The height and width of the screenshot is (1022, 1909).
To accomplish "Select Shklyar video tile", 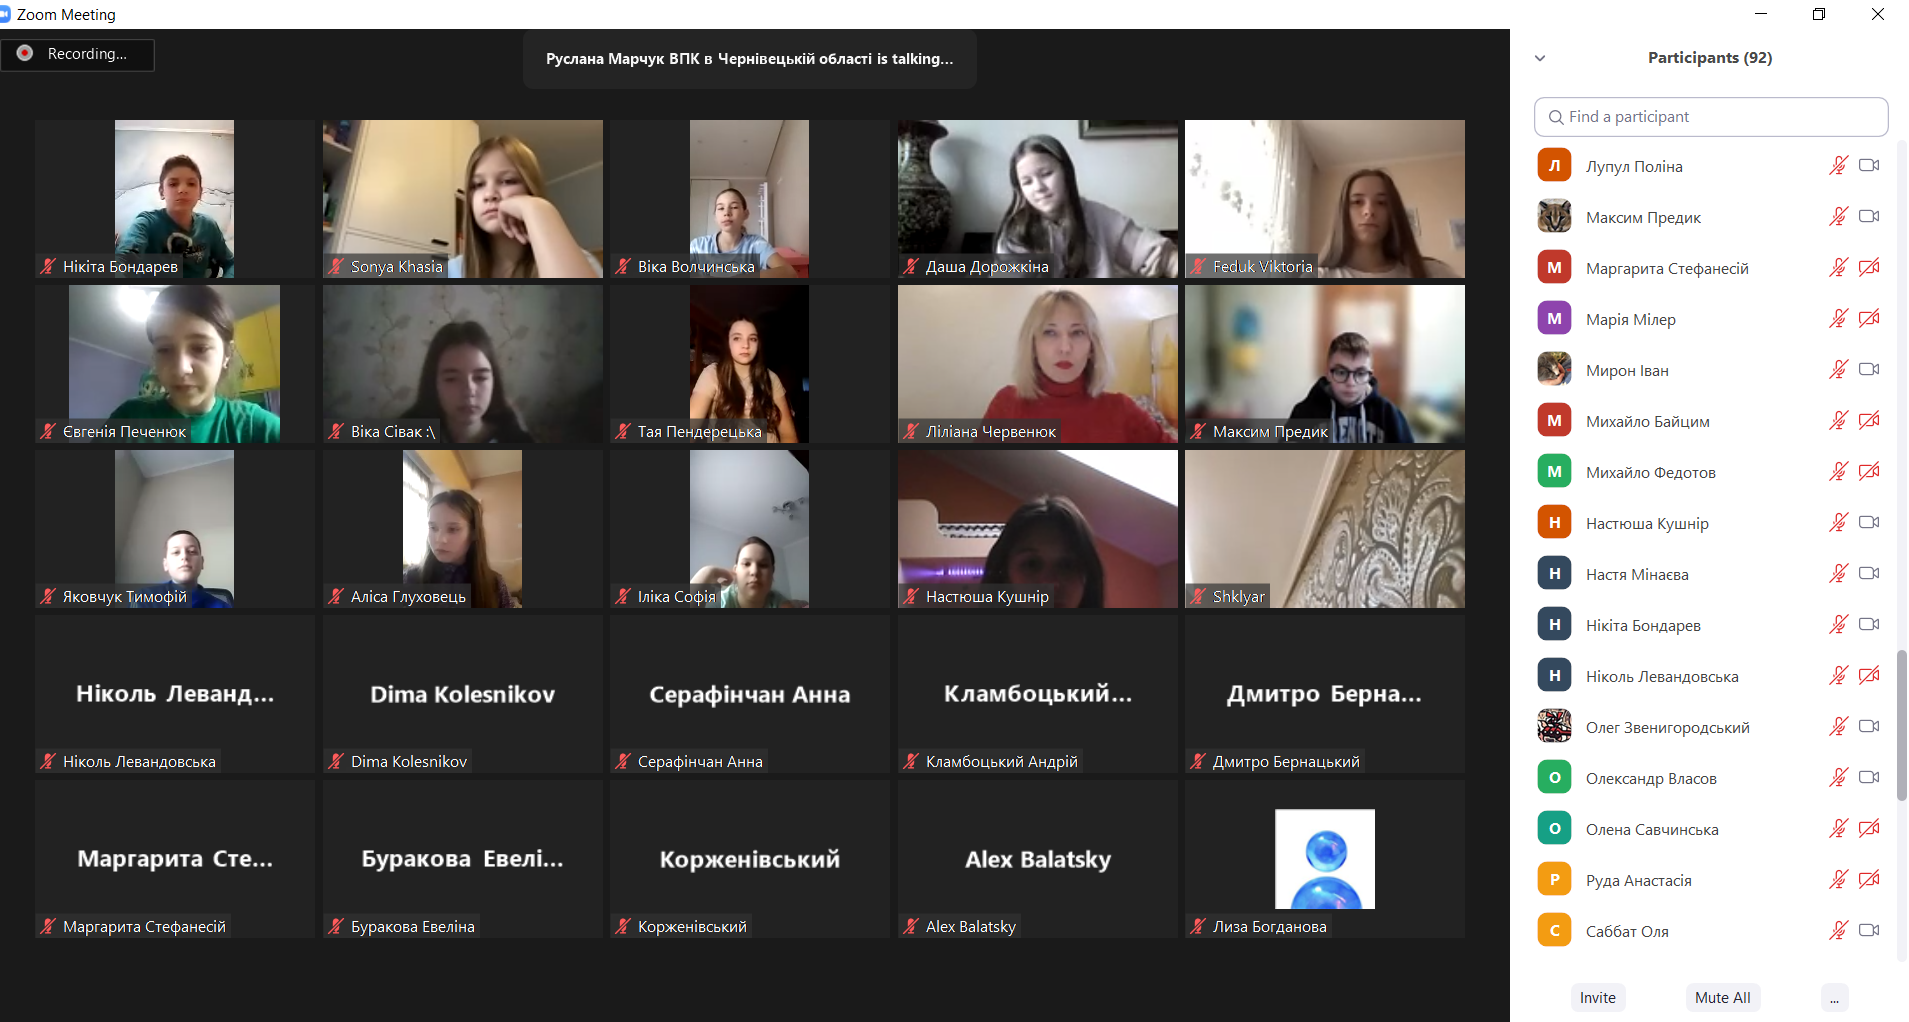I will pos(1325,529).
